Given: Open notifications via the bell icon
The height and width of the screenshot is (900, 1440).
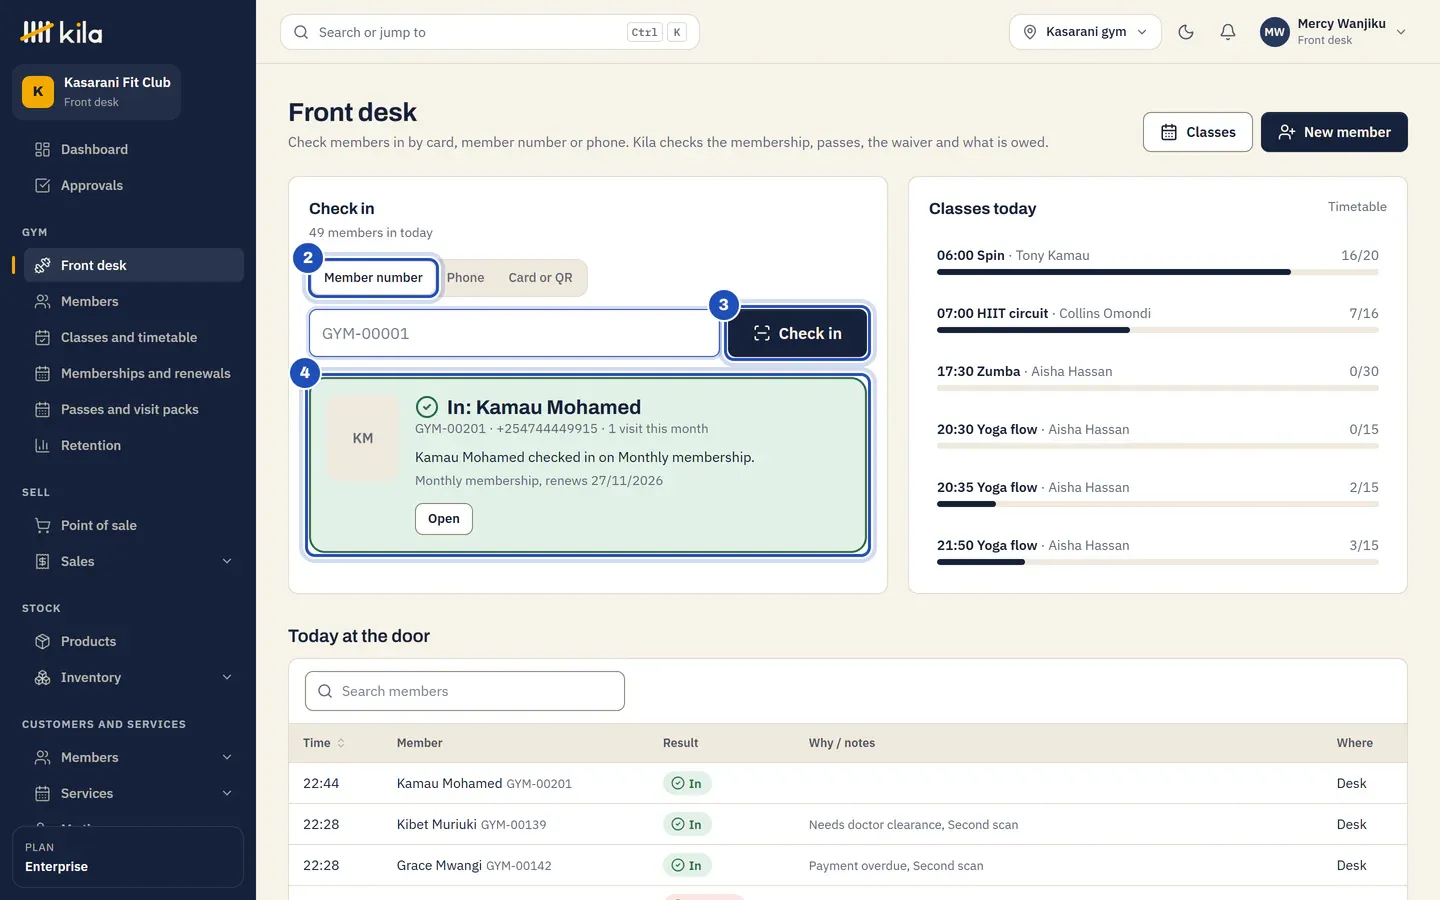Looking at the screenshot, I should [1228, 32].
